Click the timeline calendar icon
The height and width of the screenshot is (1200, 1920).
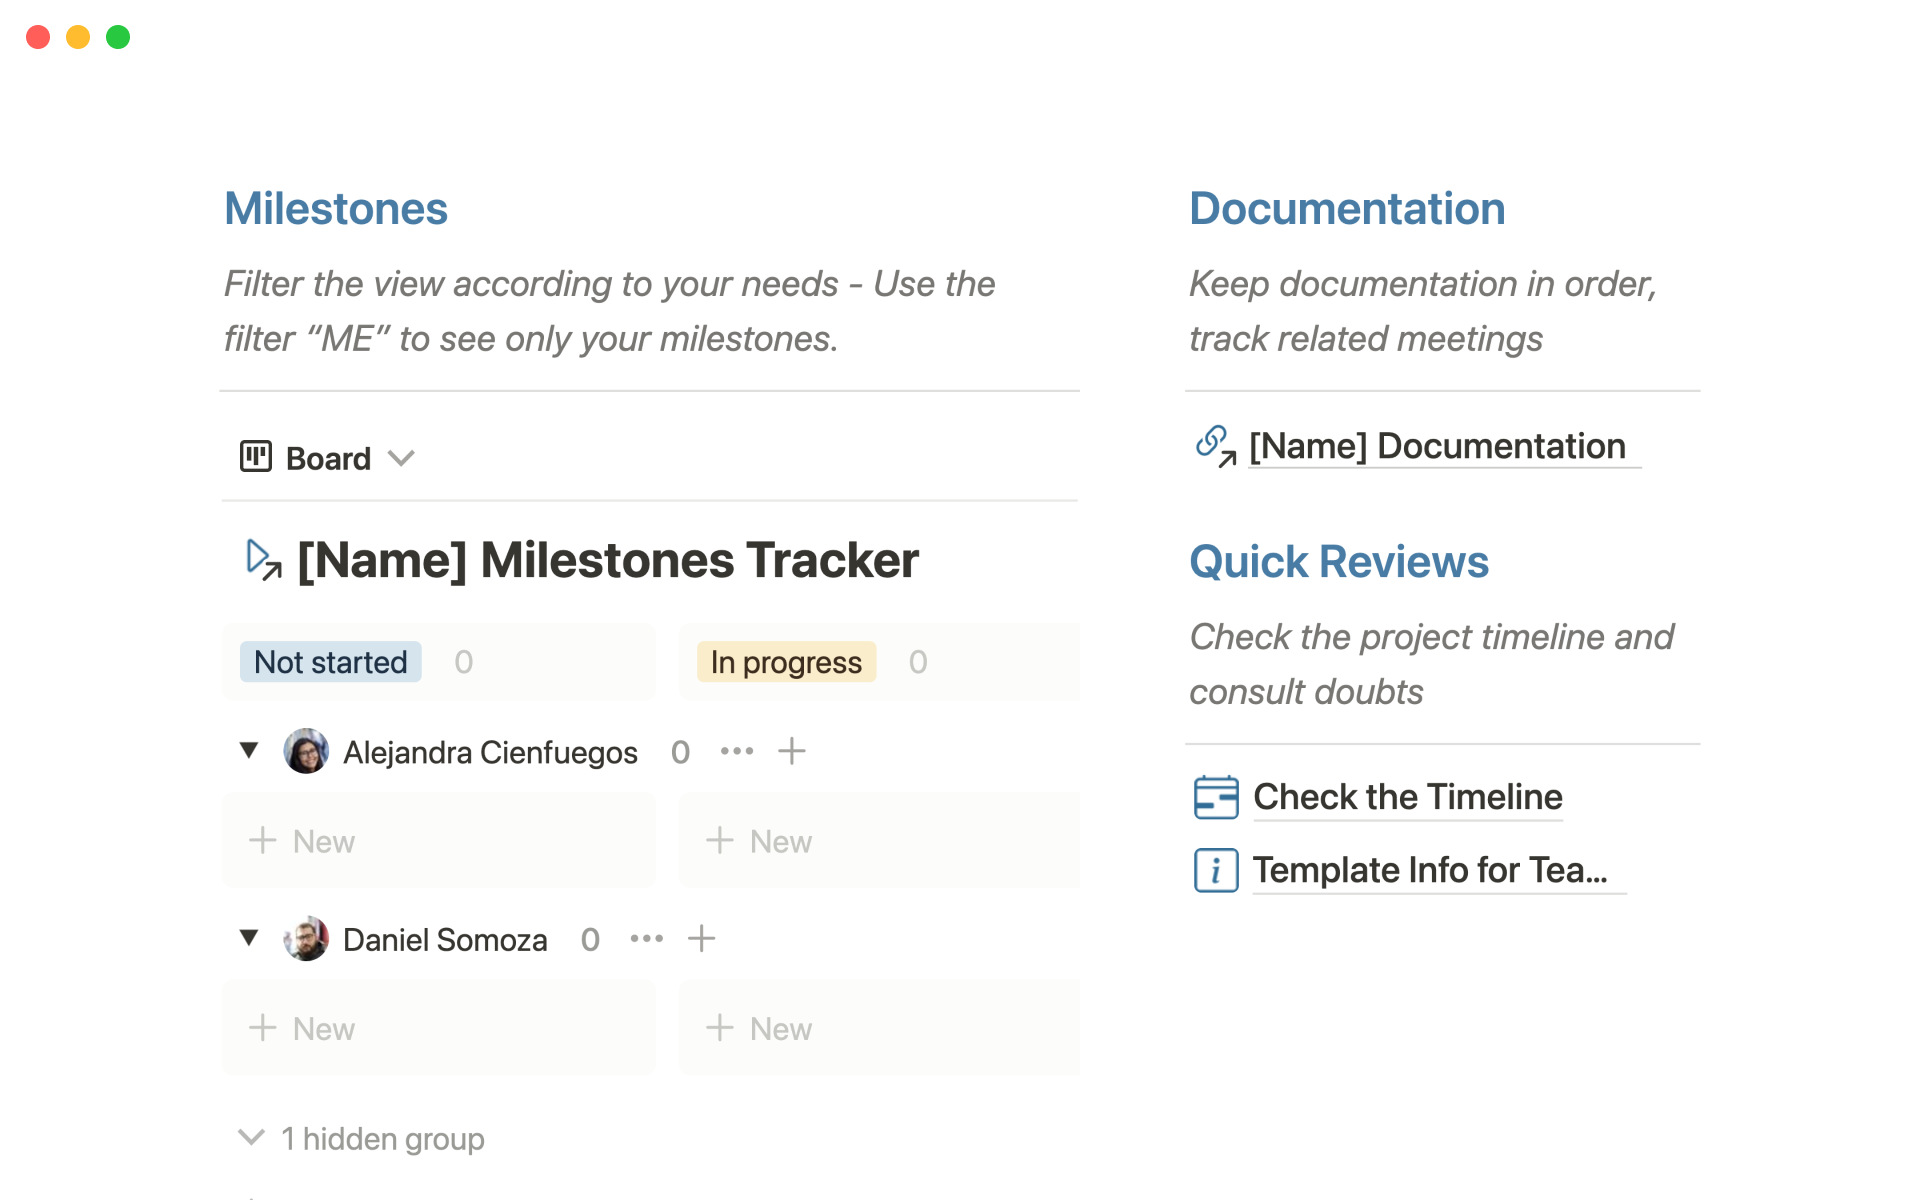tap(1216, 797)
